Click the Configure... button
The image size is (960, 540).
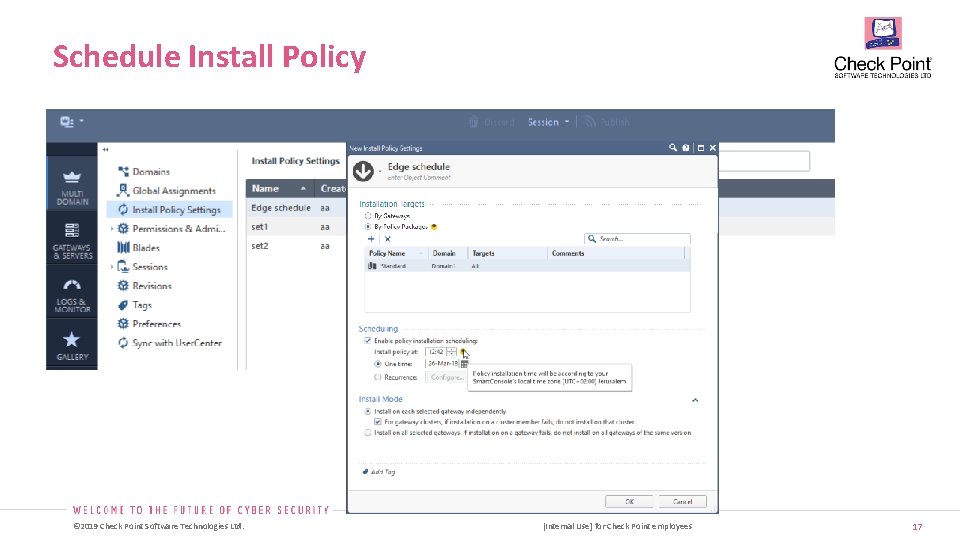click(445, 377)
